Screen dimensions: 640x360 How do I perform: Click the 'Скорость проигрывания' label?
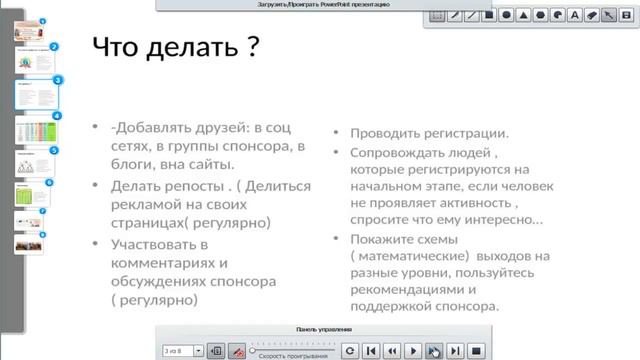click(293, 356)
